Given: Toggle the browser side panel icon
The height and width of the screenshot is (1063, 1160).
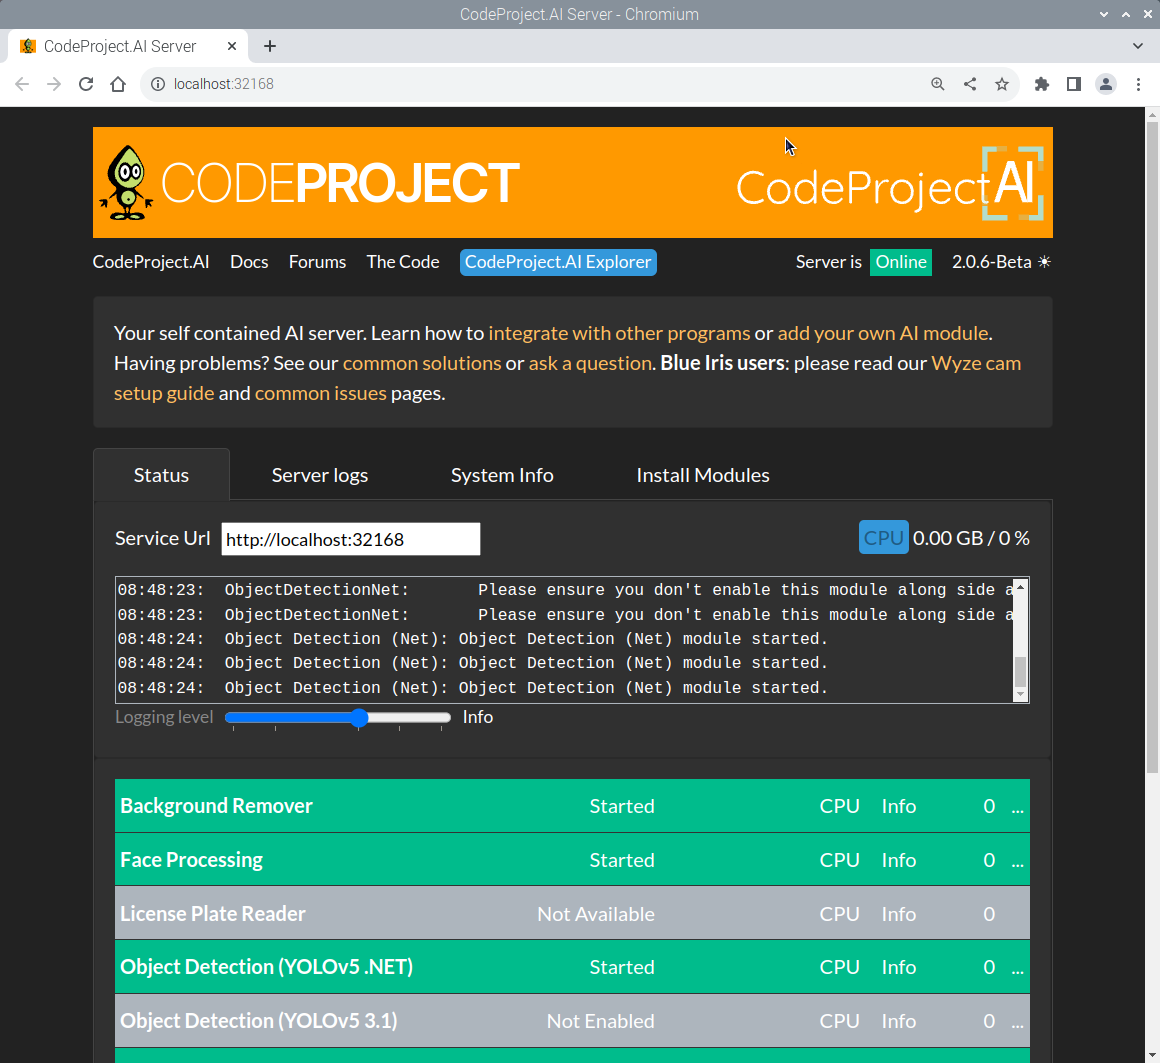Looking at the screenshot, I should click(1073, 84).
